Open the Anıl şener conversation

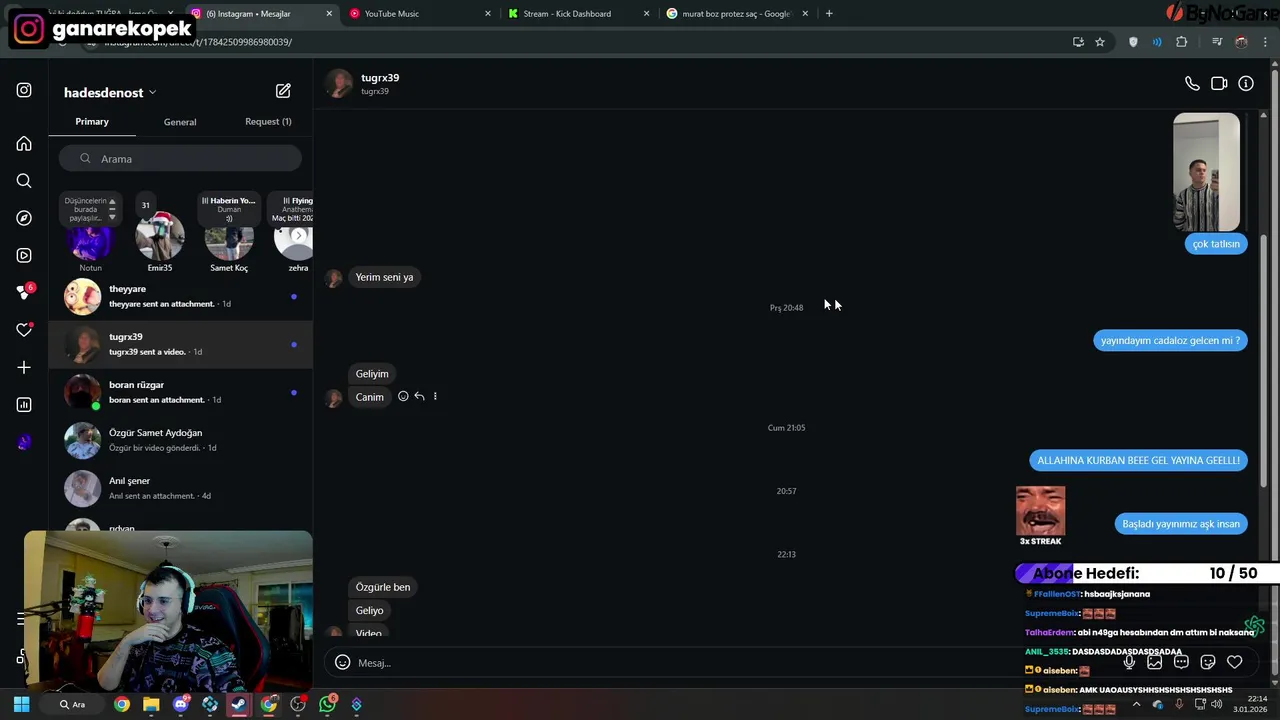tap(181, 488)
